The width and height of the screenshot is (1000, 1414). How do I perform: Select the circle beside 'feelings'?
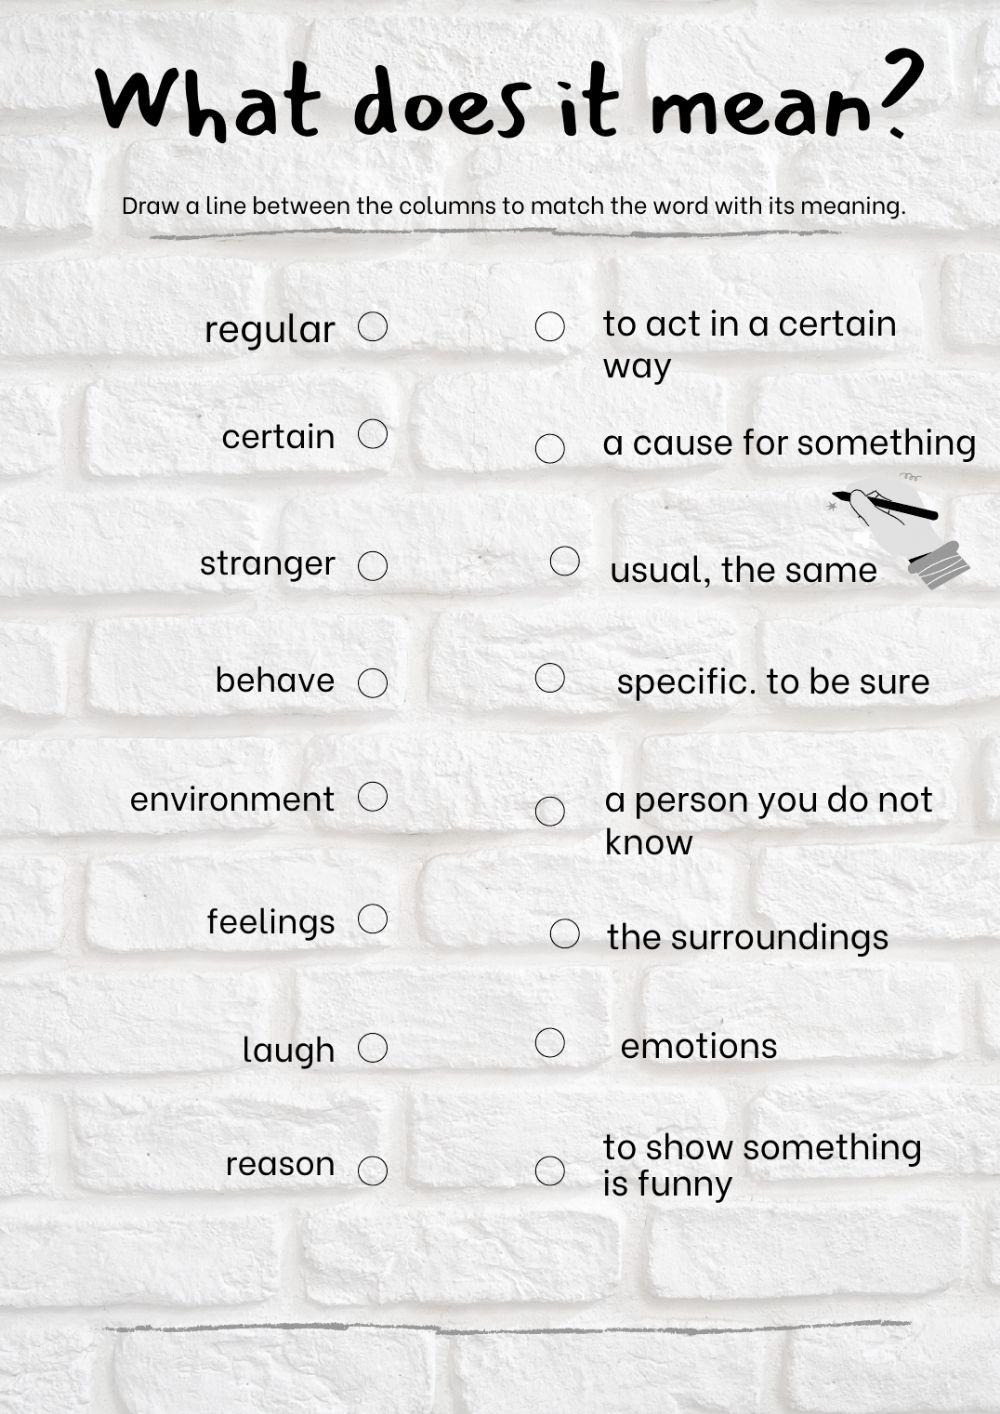(373, 919)
